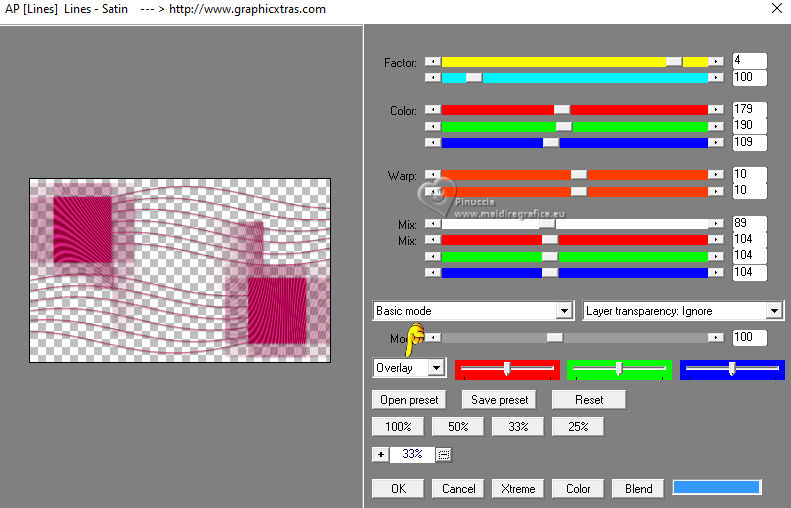Click the Mode value field showing 100

point(750,337)
